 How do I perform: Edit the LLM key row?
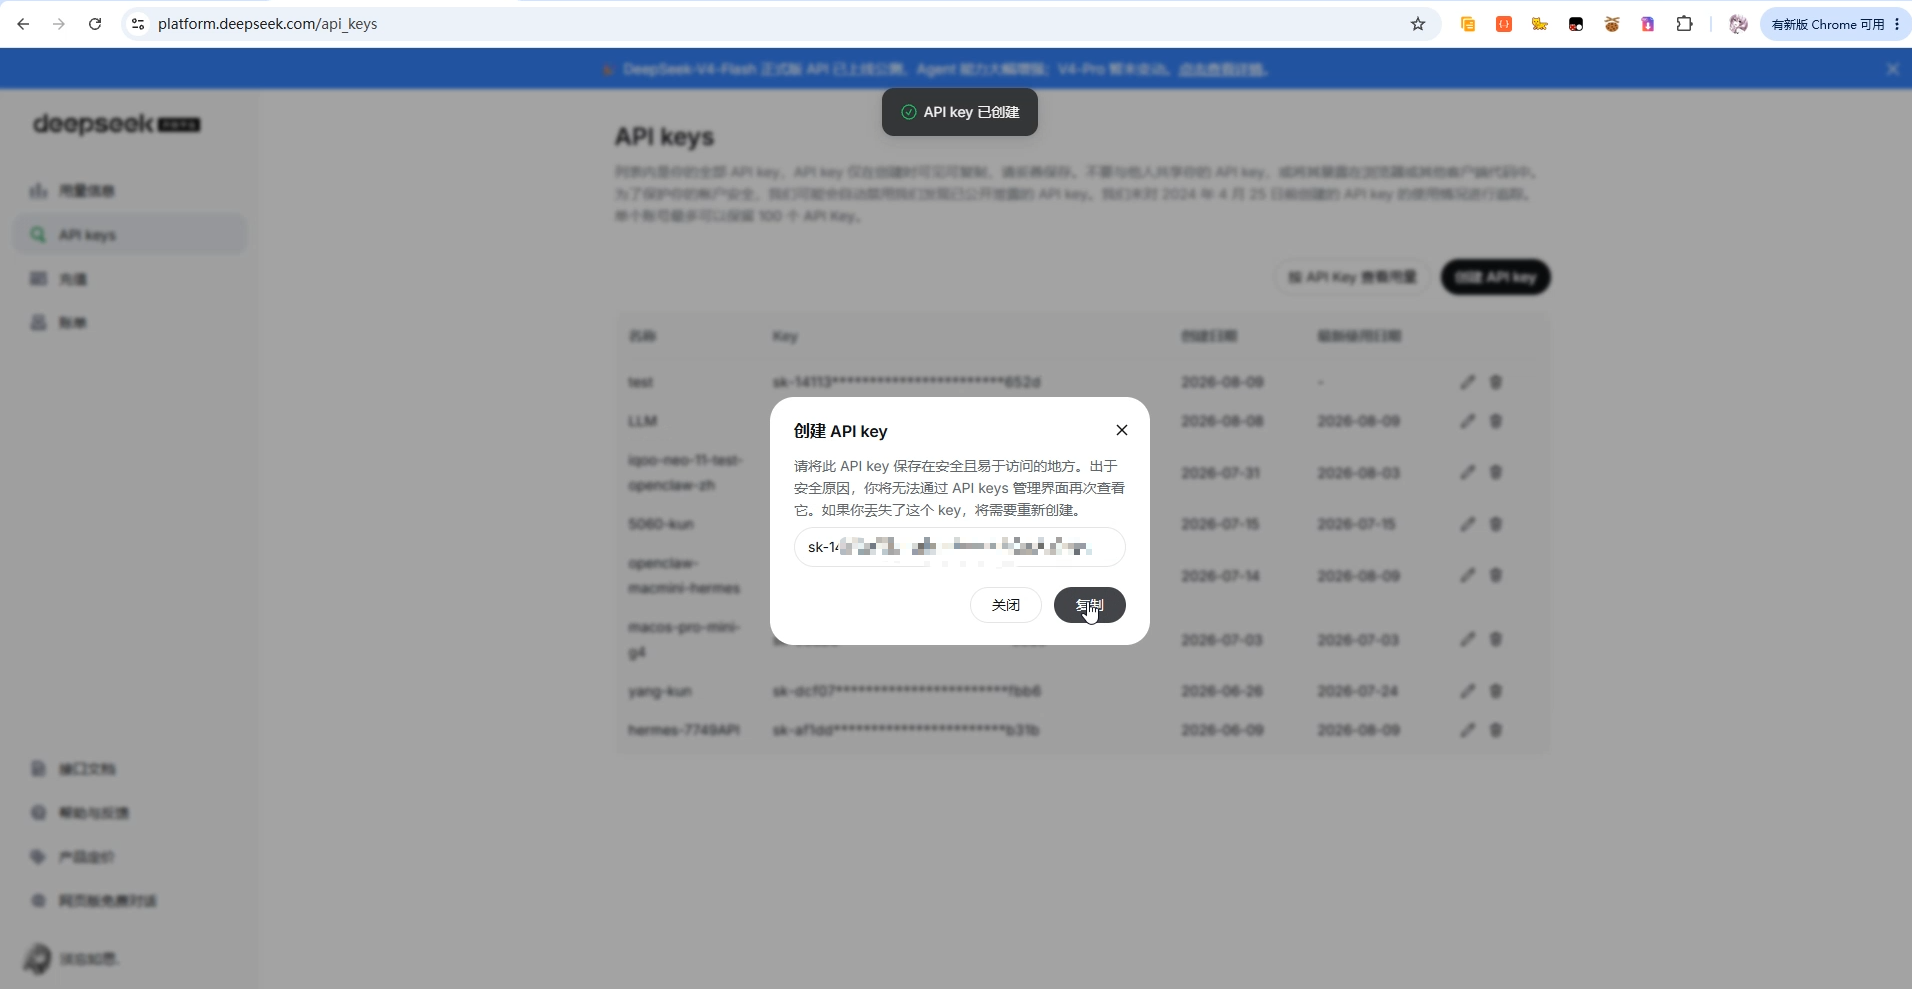click(x=1467, y=421)
